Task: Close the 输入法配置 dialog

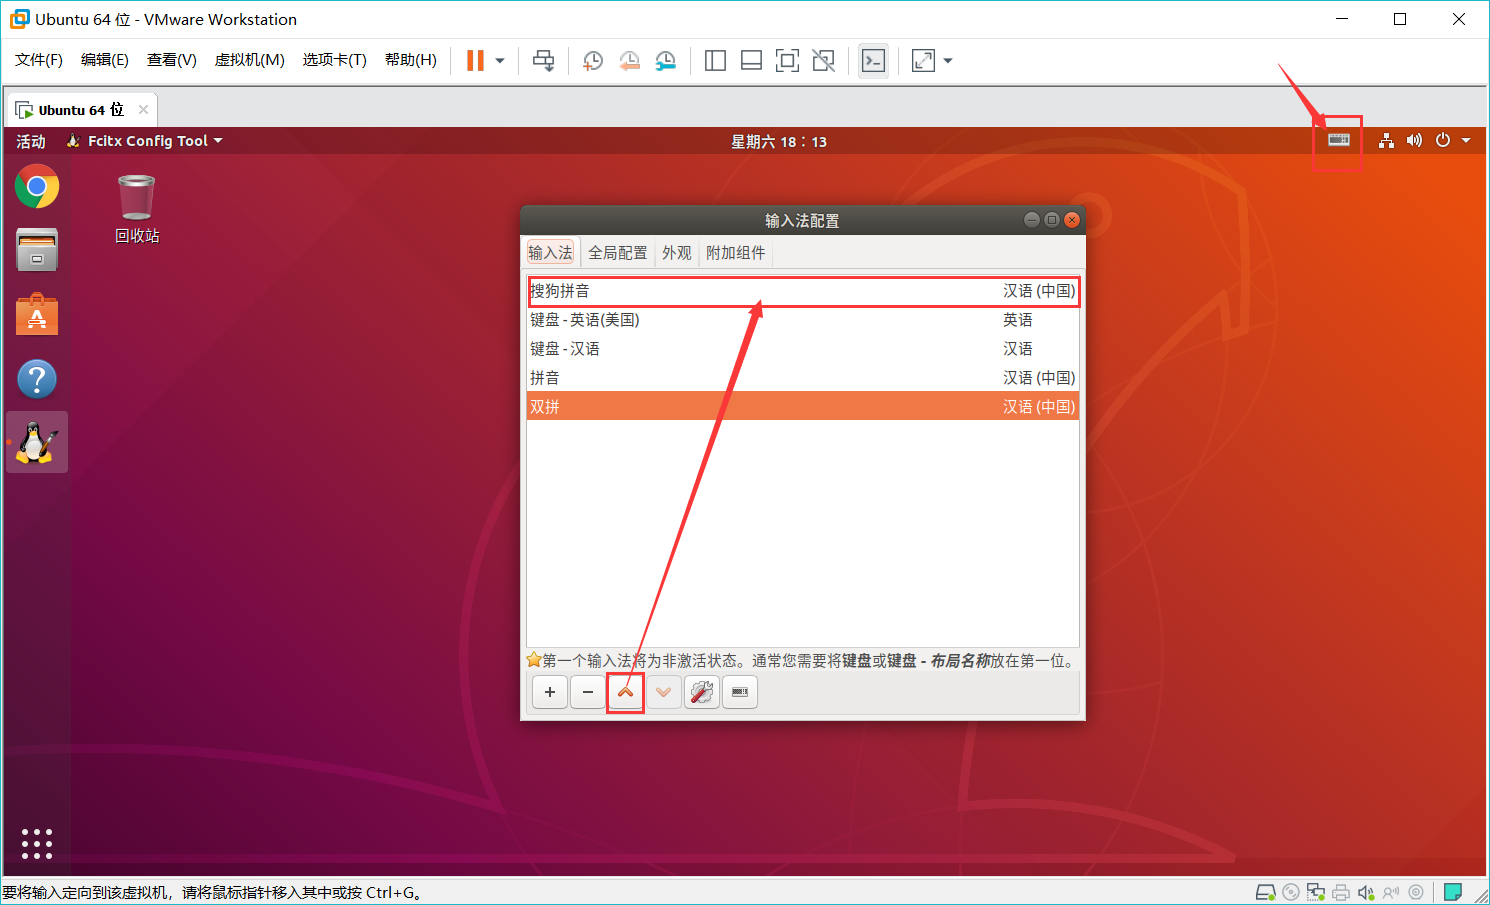Action: pyautogui.click(x=1072, y=220)
